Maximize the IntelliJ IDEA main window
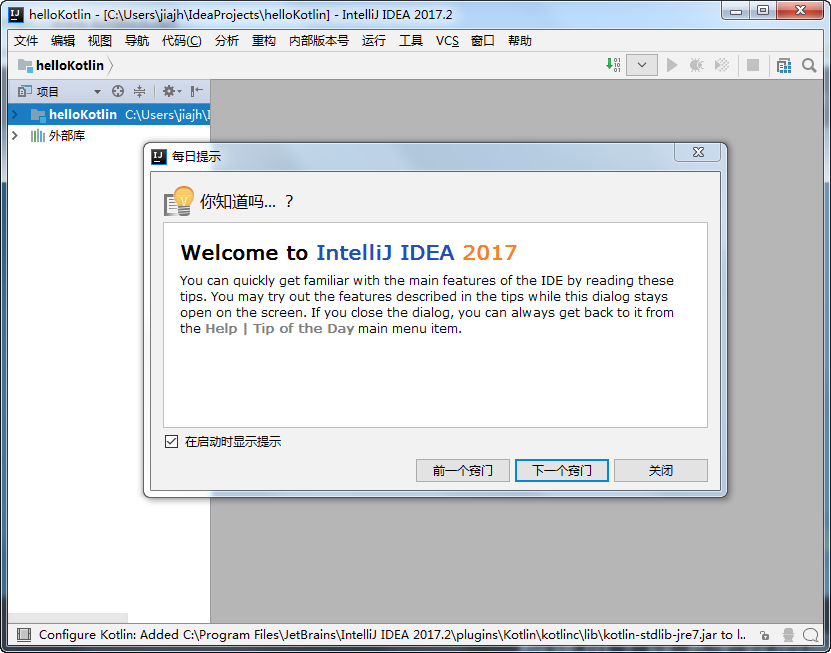Image resolution: width=831 pixels, height=653 pixels. pos(763,10)
